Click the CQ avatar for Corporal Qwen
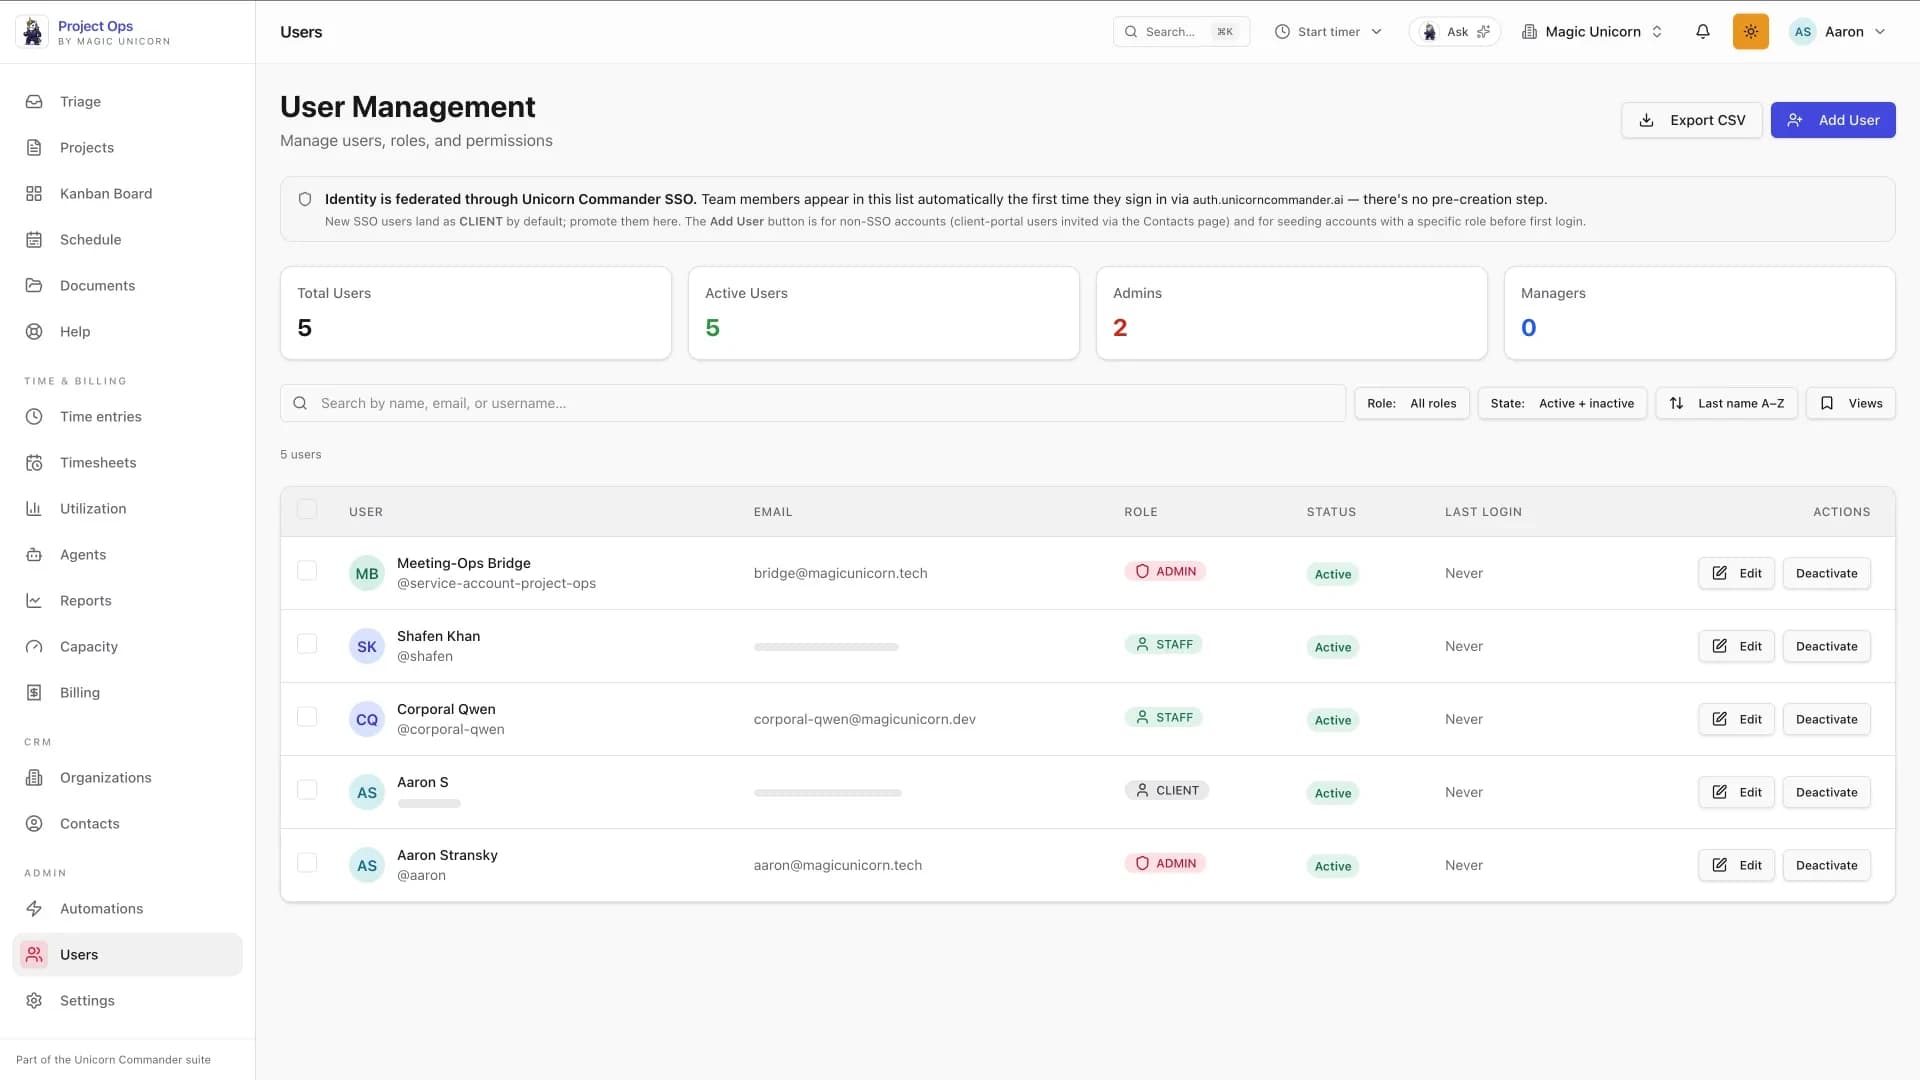The height and width of the screenshot is (1080, 1920). 367,720
